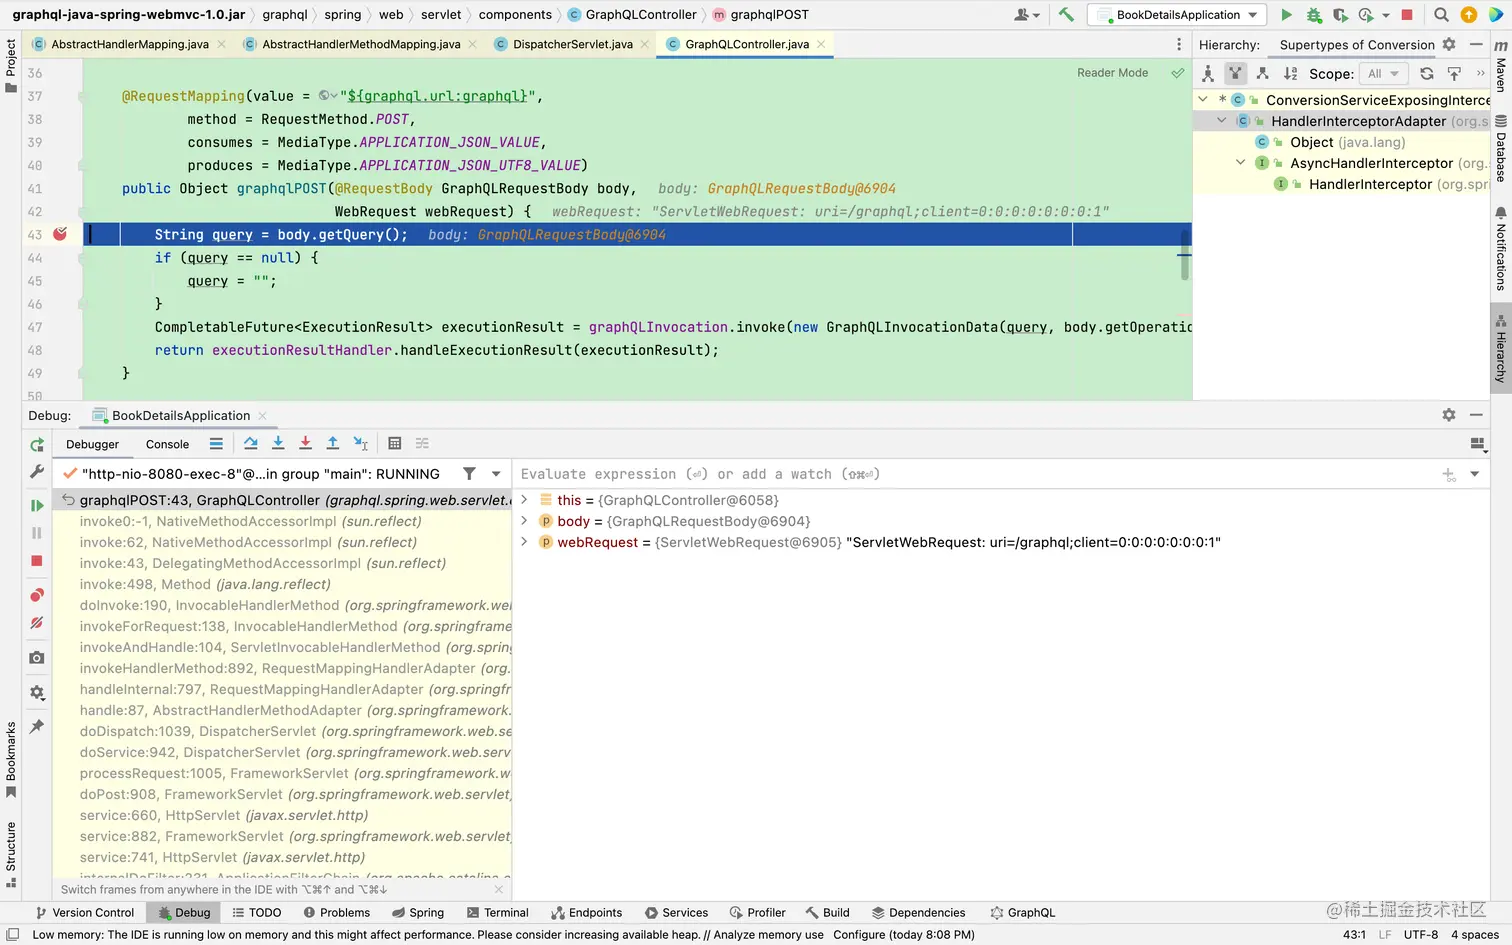Open the Version Control tool window
The height and width of the screenshot is (945, 1512).
[85, 912]
